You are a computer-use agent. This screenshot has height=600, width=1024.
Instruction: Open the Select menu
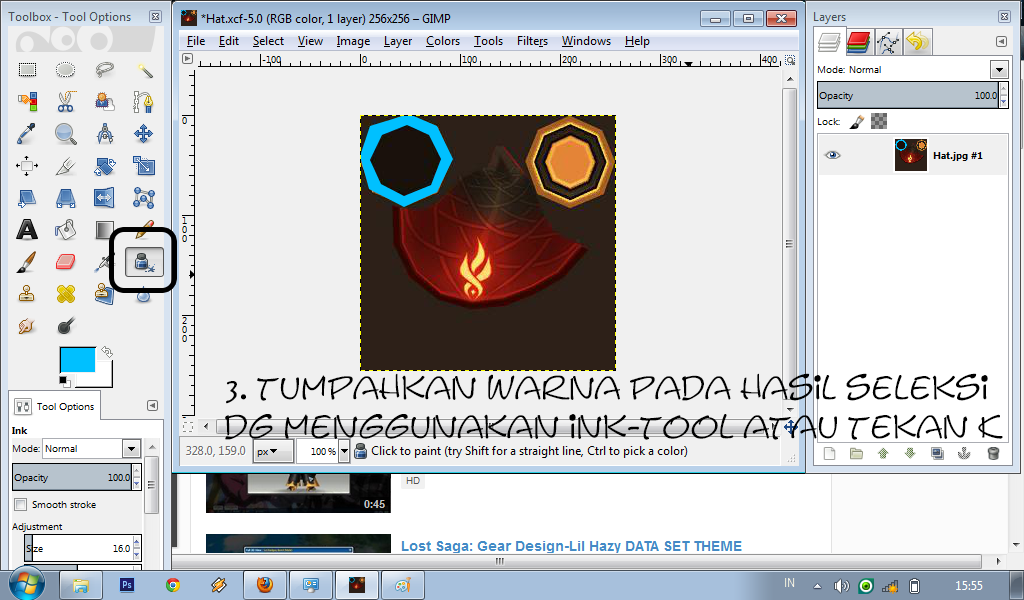[x=268, y=41]
